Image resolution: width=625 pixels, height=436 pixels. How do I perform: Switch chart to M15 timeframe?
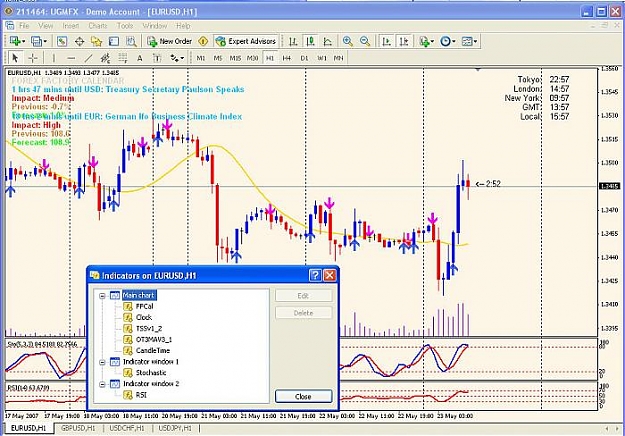pyautogui.click(x=235, y=58)
